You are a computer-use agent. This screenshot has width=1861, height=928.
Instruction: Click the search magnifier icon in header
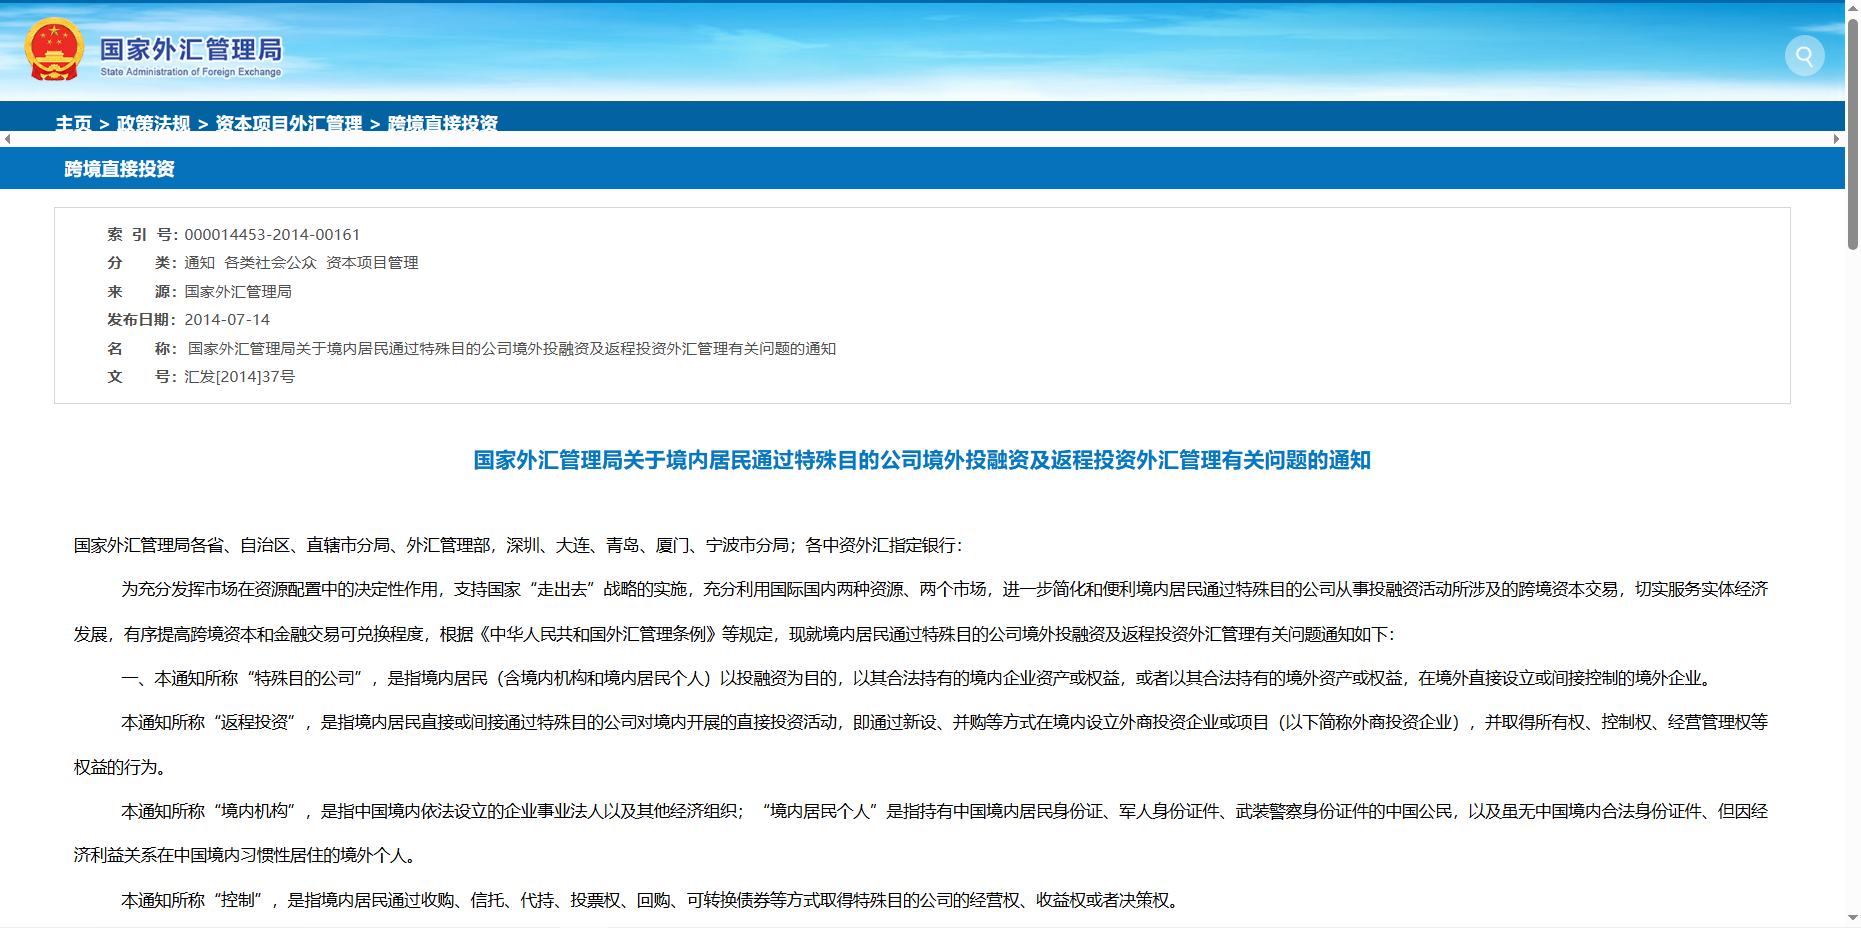1804,56
